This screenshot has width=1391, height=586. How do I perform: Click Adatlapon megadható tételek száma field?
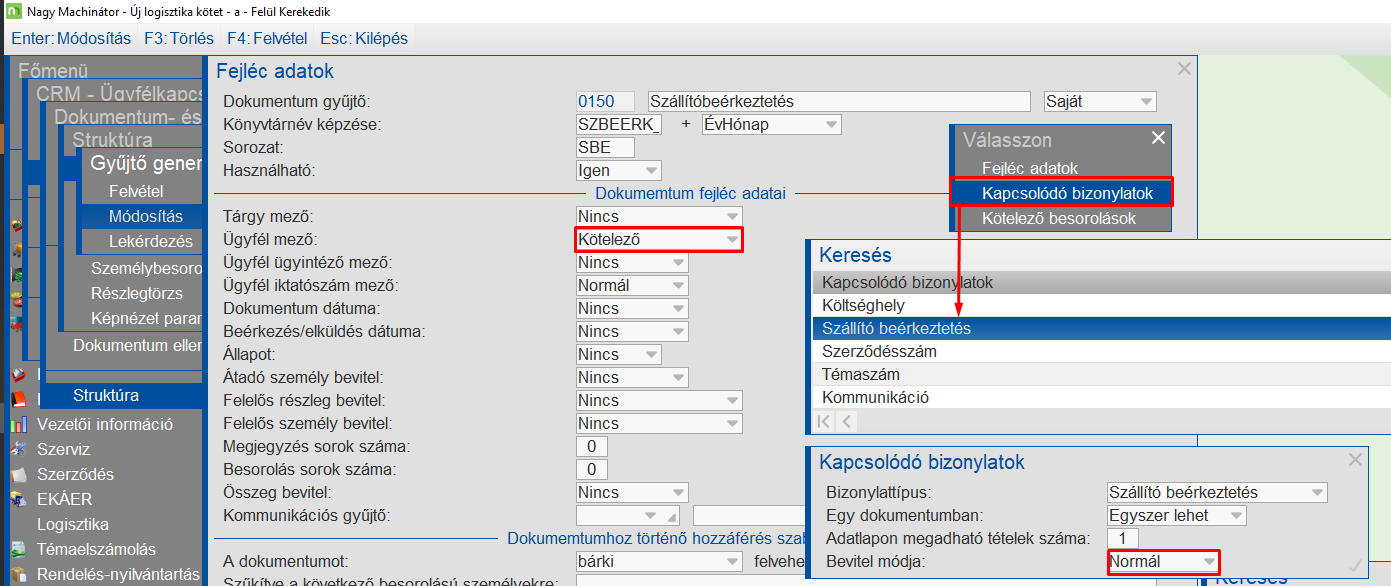tap(1122, 538)
